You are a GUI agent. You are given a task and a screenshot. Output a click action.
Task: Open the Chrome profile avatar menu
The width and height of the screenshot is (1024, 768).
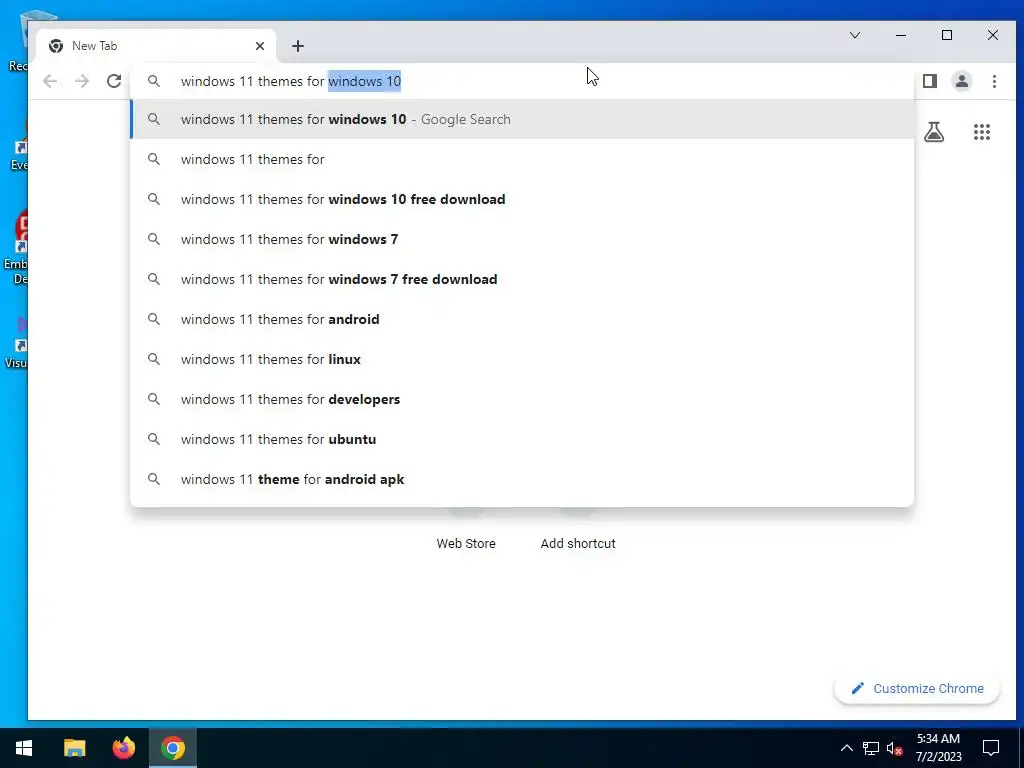pyautogui.click(x=962, y=81)
